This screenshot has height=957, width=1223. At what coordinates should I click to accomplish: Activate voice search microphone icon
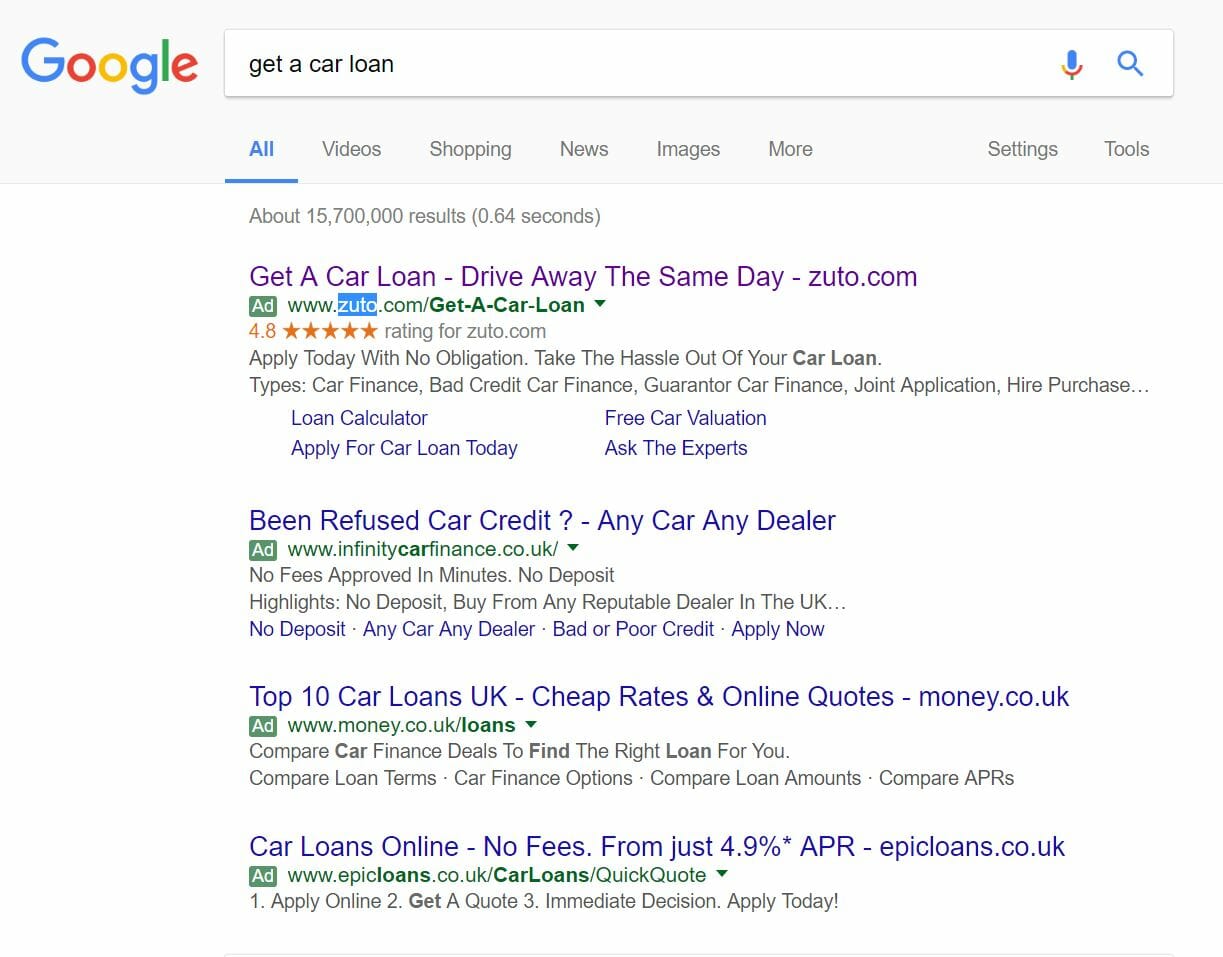tap(1071, 64)
